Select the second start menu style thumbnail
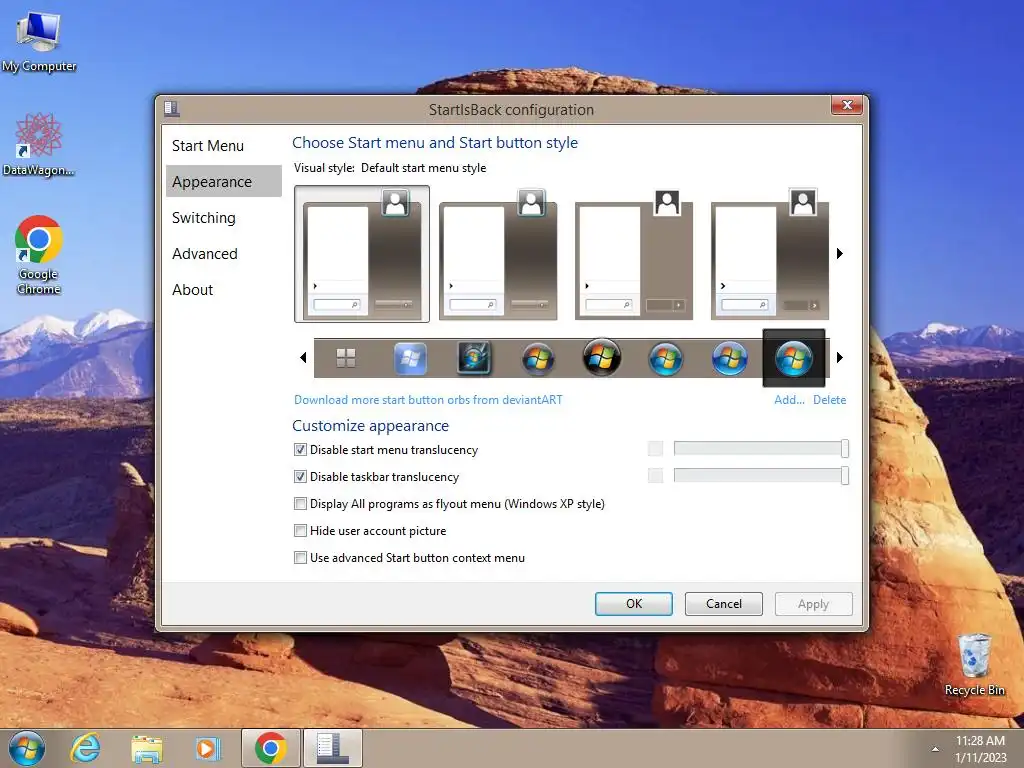Screen dimensions: 1024x768 (x=498, y=254)
